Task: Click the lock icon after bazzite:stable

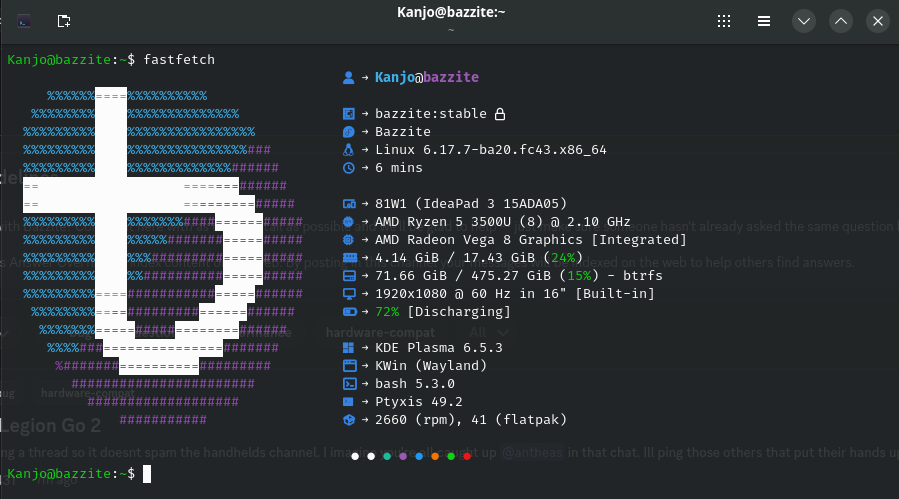Action: coord(500,114)
